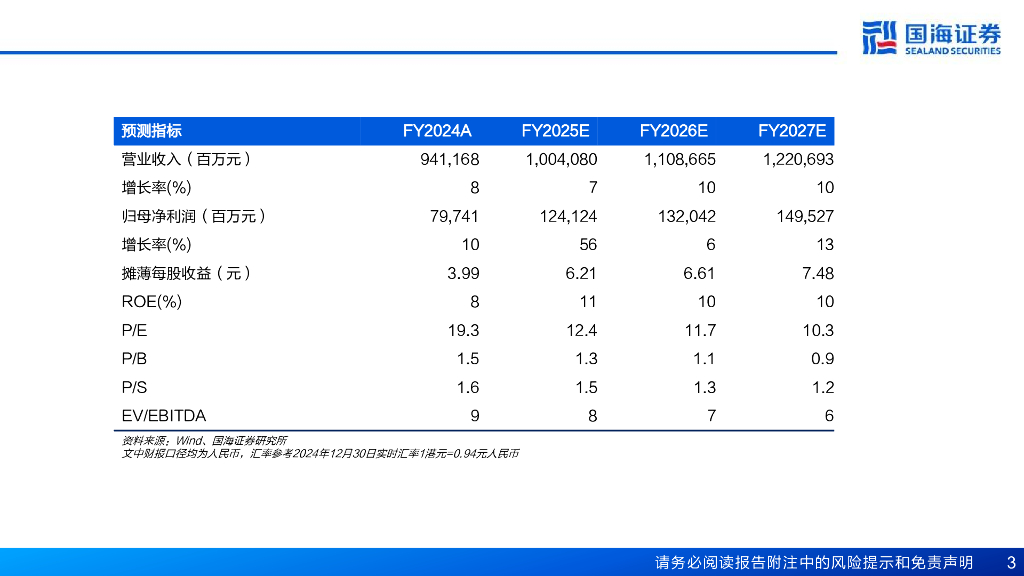Click EPS value 7.48
The width and height of the screenshot is (1024, 576).
[x=818, y=273]
